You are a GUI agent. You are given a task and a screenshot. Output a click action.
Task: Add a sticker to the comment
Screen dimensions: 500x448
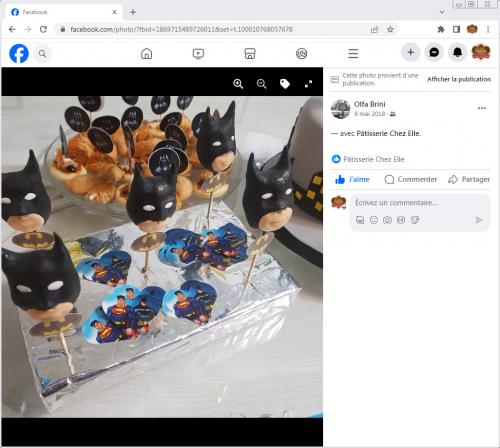point(415,220)
